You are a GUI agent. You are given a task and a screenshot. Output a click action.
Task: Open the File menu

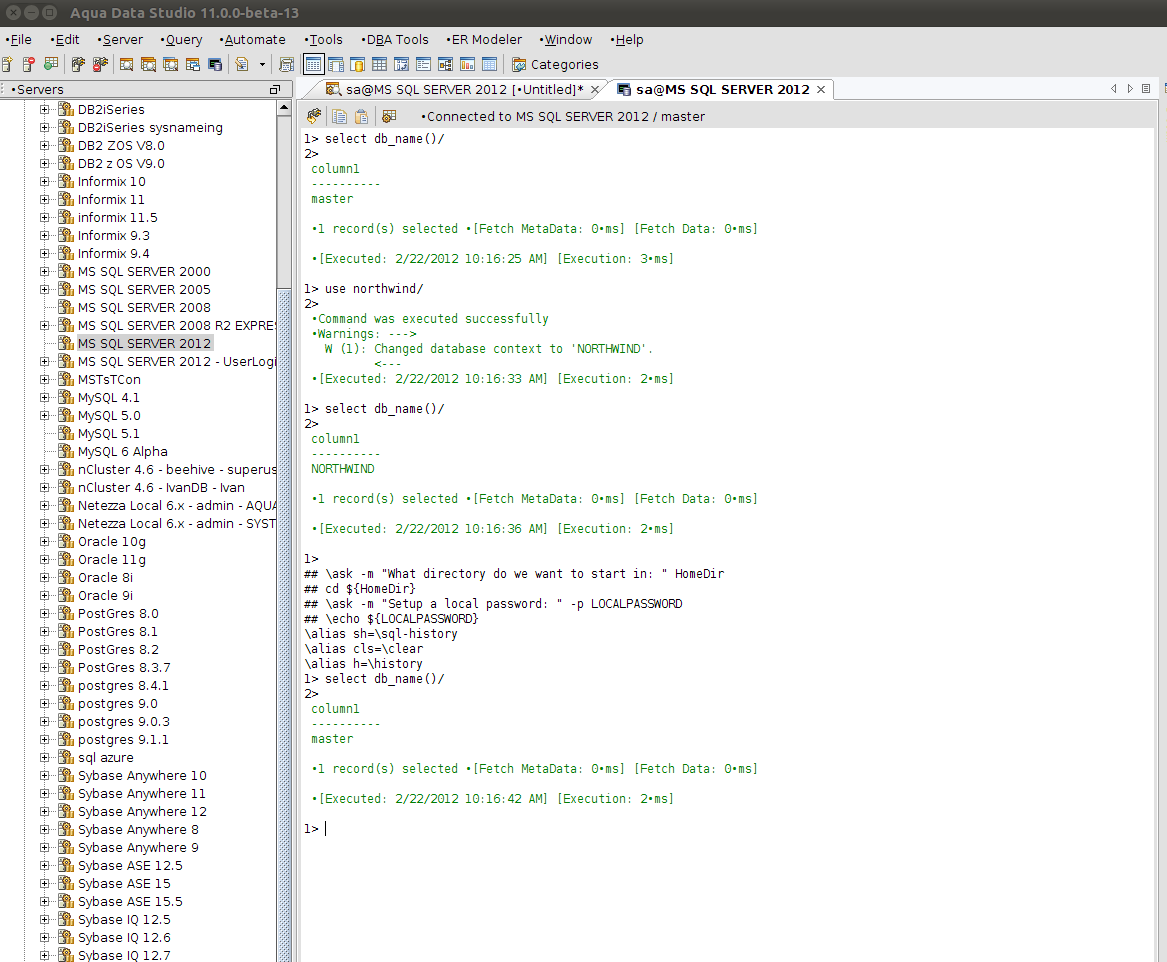click(x=19, y=39)
